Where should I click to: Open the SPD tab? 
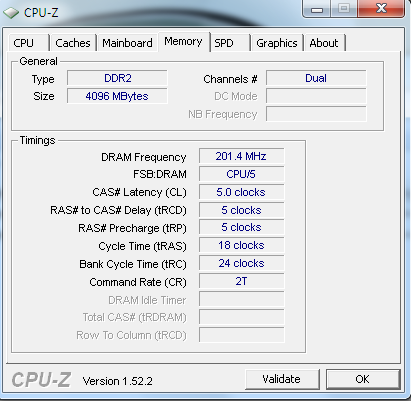(x=230, y=43)
